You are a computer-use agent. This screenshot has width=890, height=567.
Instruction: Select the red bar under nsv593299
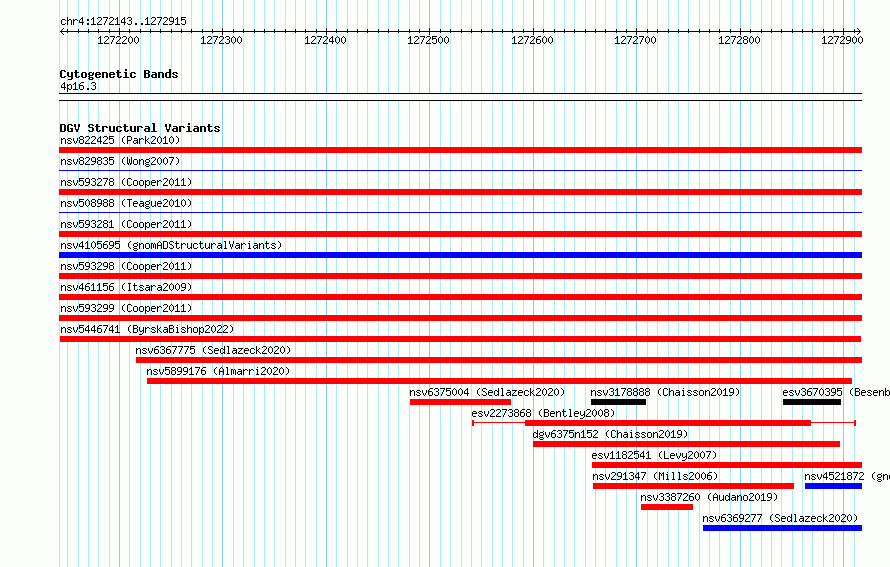460,318
